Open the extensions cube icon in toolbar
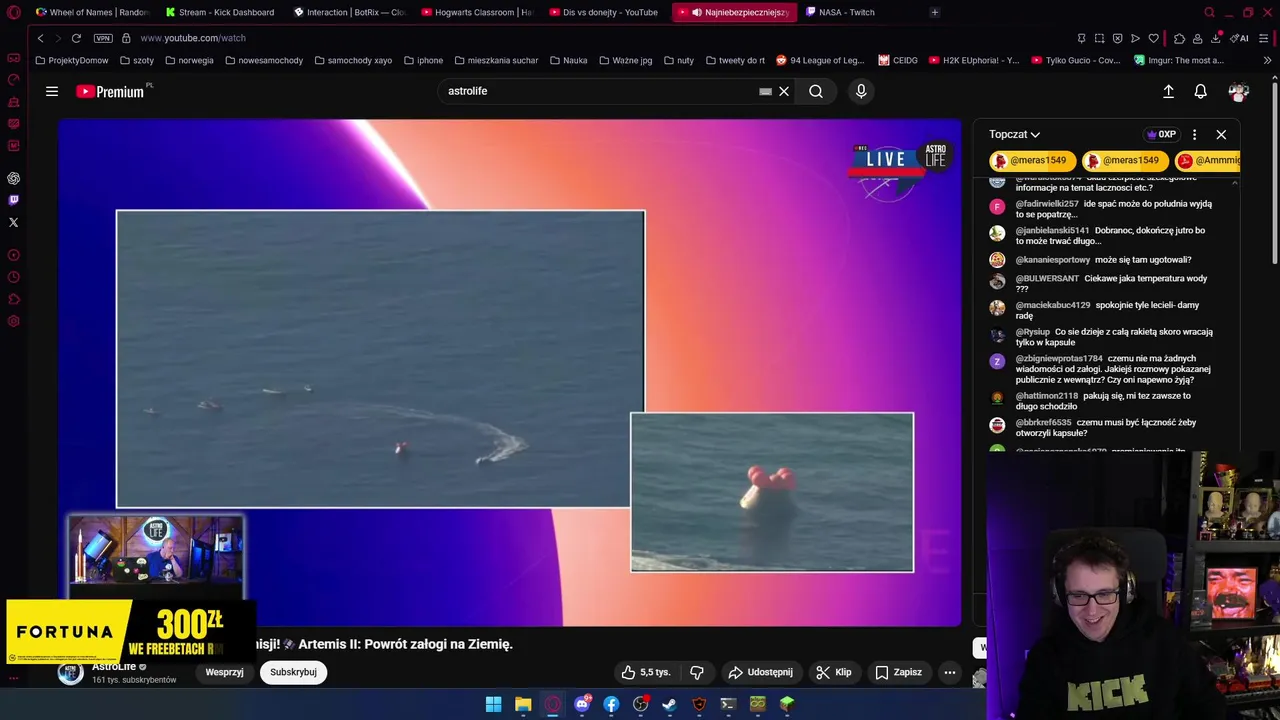The height and width of the screenshot is (720, 1280). click(x=1180, y=38)
